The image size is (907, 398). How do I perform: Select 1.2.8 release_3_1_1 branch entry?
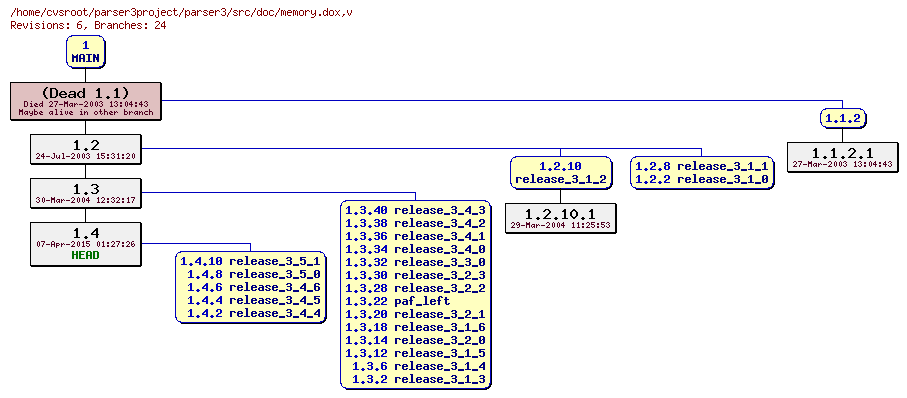702,166
